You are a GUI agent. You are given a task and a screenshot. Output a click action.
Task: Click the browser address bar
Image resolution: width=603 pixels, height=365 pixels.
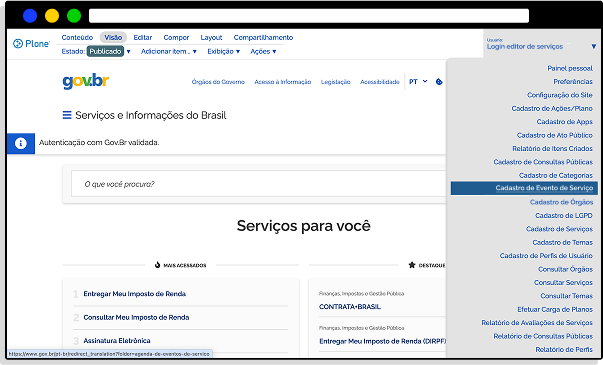pos(309,16)
